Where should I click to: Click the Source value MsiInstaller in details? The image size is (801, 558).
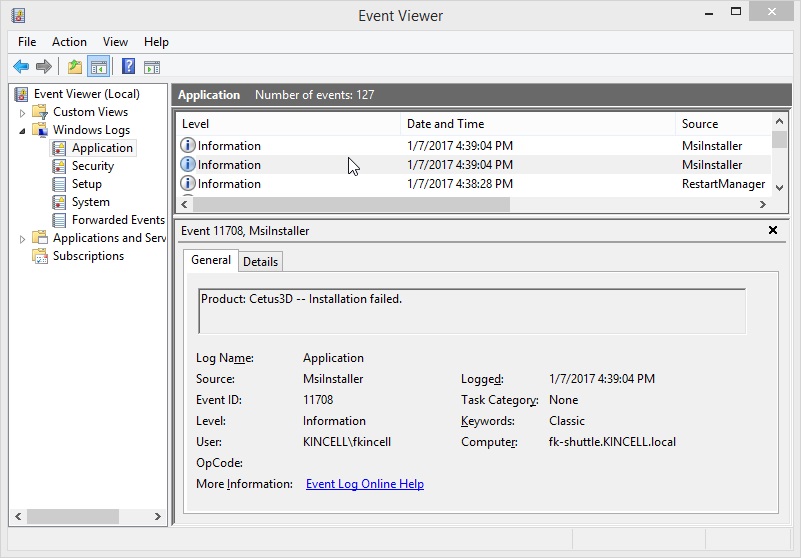point(333,379)
